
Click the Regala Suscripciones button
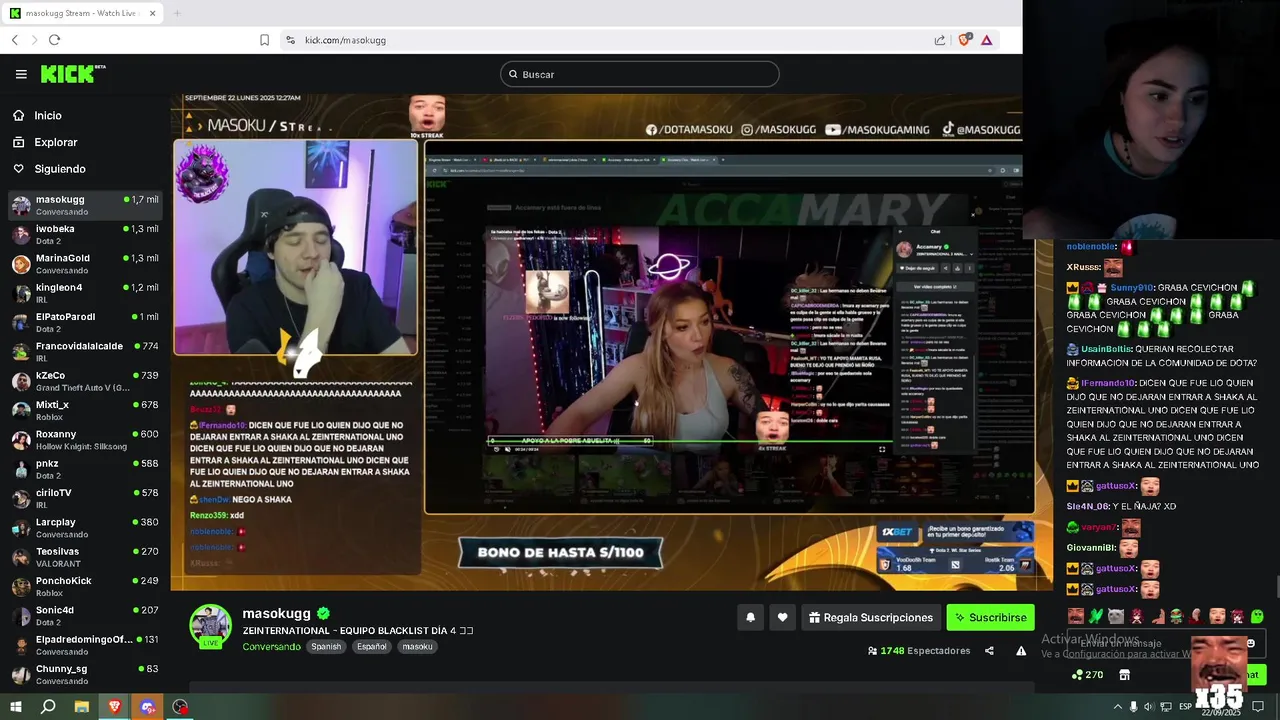[x=870, y=617]
